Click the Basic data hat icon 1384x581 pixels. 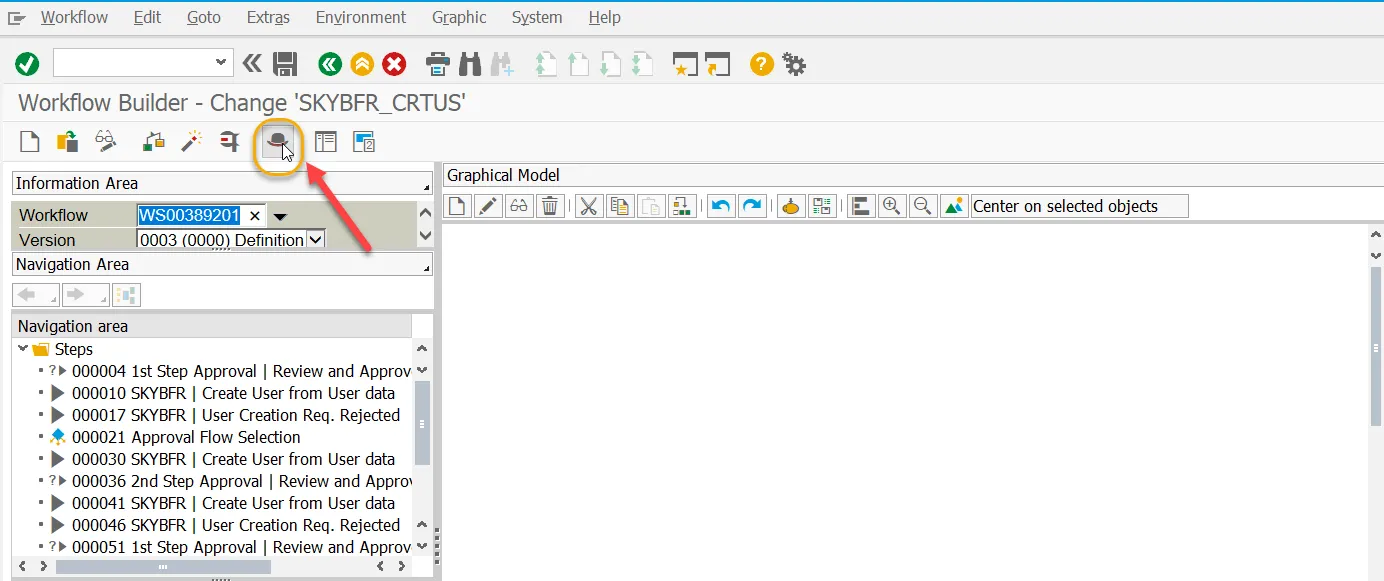pyautogui.click(x=279, y=143)
